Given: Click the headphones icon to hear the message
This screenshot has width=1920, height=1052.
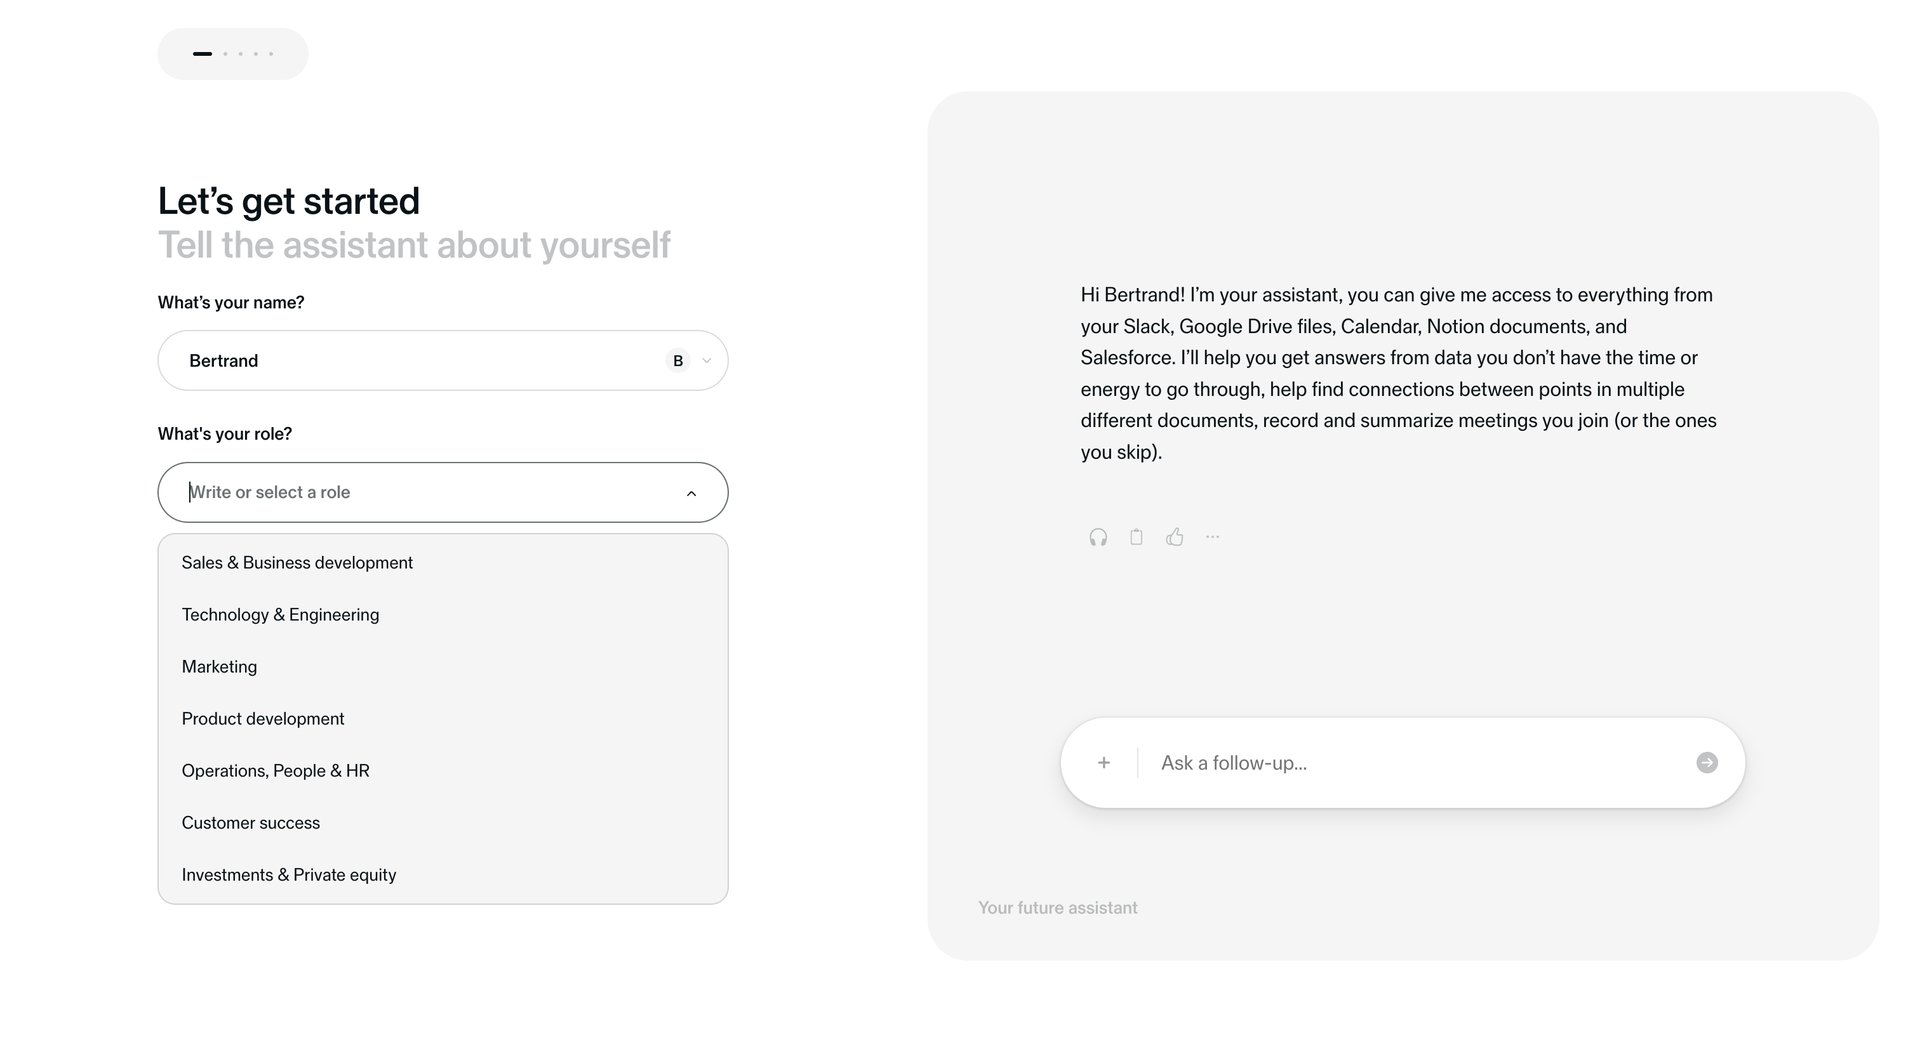Looking at the screenshot, I should (1097, 537).
